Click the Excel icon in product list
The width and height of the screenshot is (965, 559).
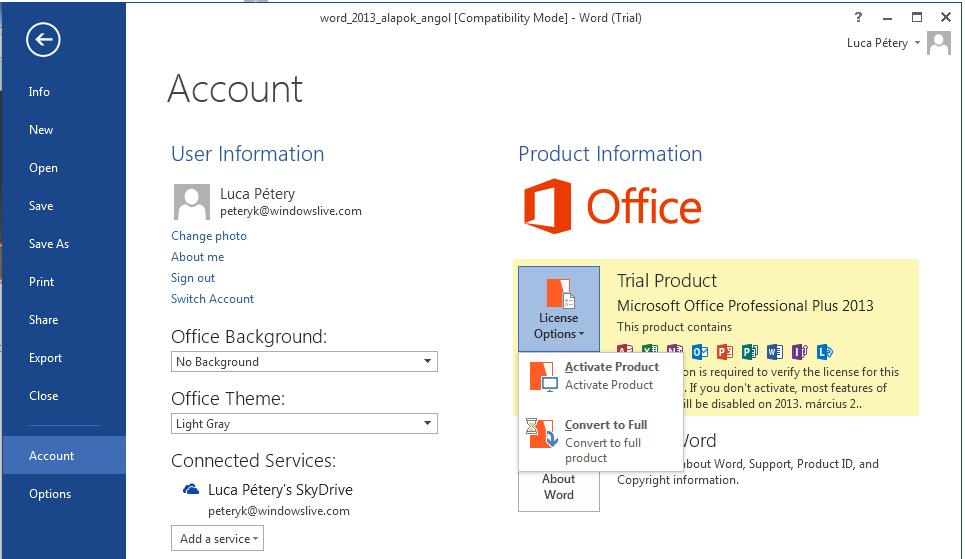[x=650, y=348]
